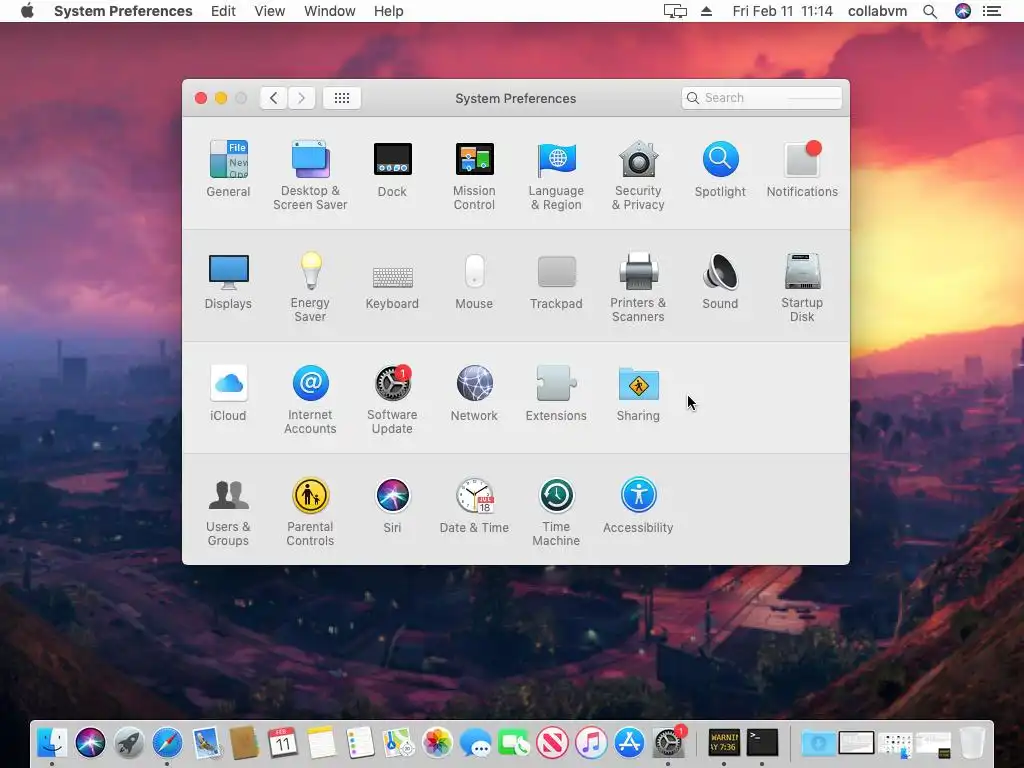Open Language & Region preferences
The height and width of the screenshot is (768, 1024).
pyautogui.click(x=556, y=175)
